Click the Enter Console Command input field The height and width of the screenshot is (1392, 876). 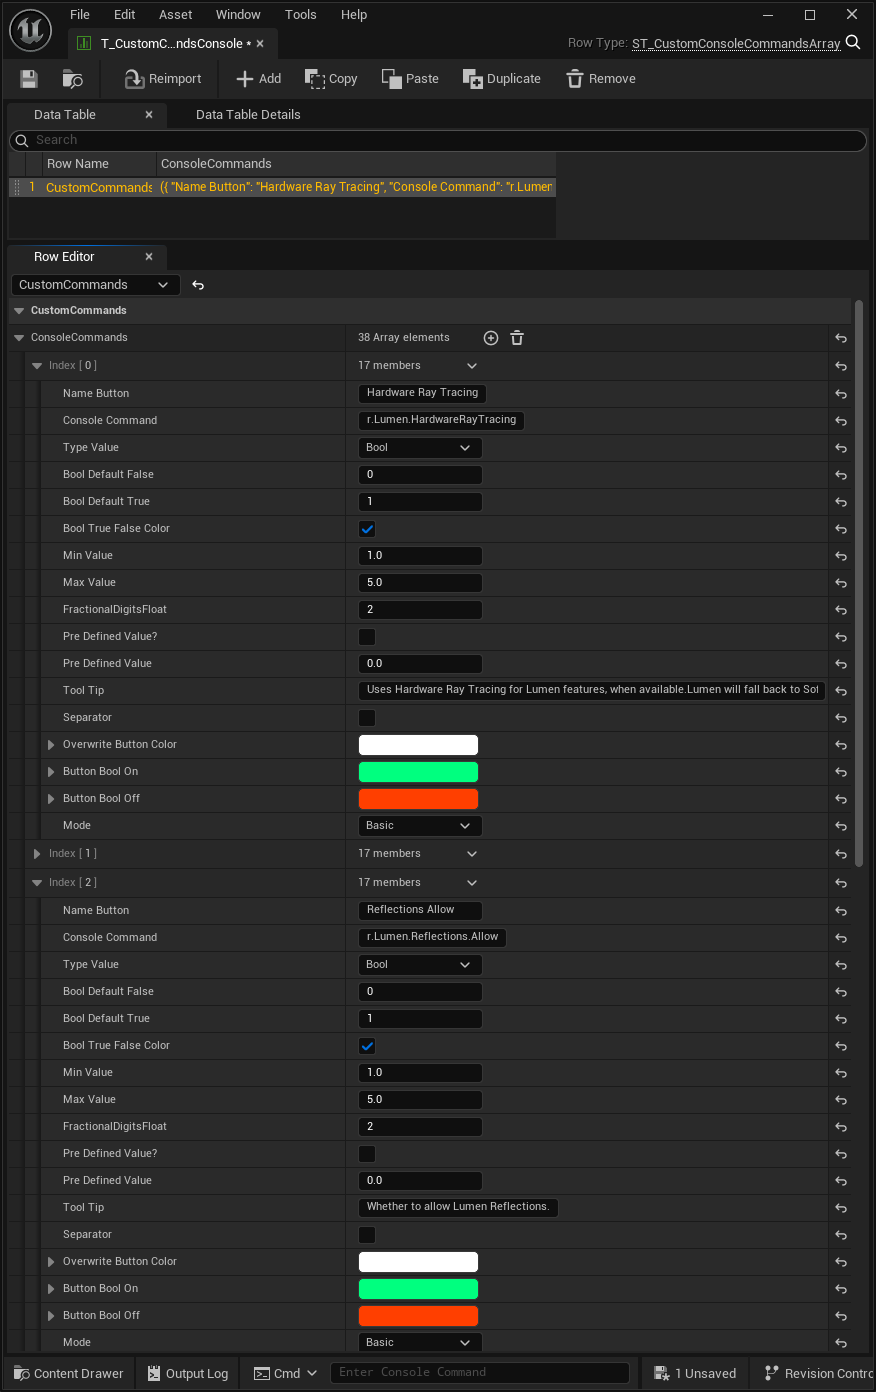coord(480,1373)
